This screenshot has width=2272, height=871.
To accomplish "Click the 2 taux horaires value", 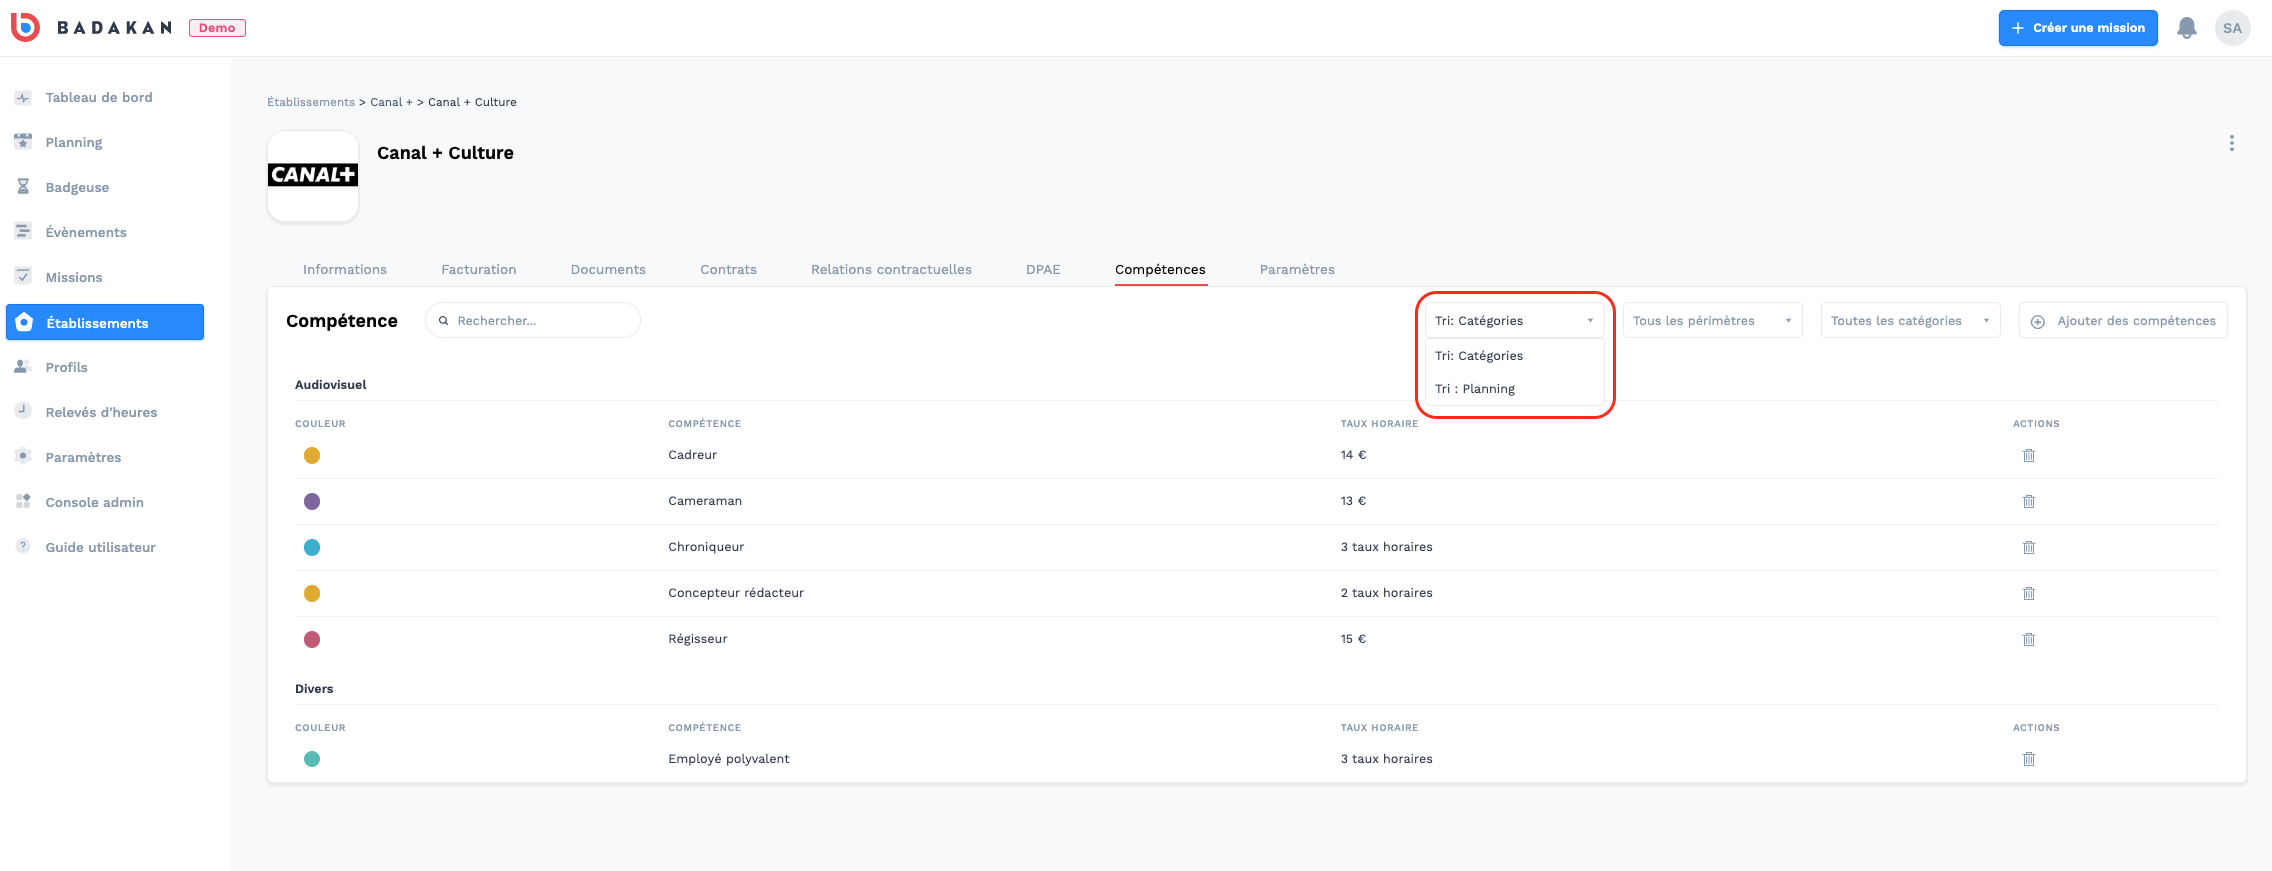I will click(1386, 593).
